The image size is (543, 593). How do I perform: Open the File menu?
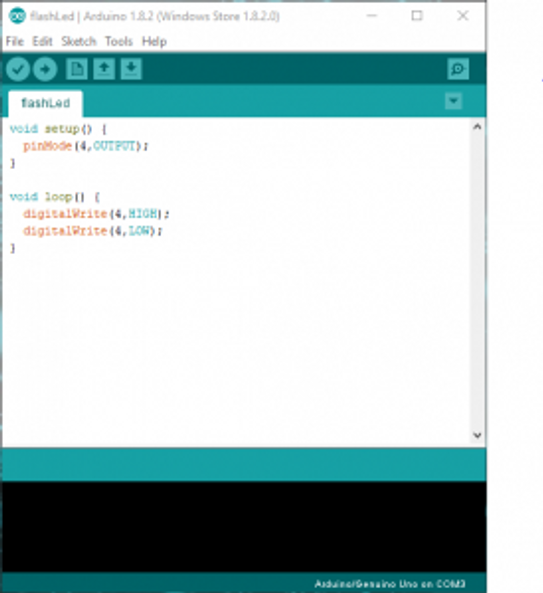(15, 41)
